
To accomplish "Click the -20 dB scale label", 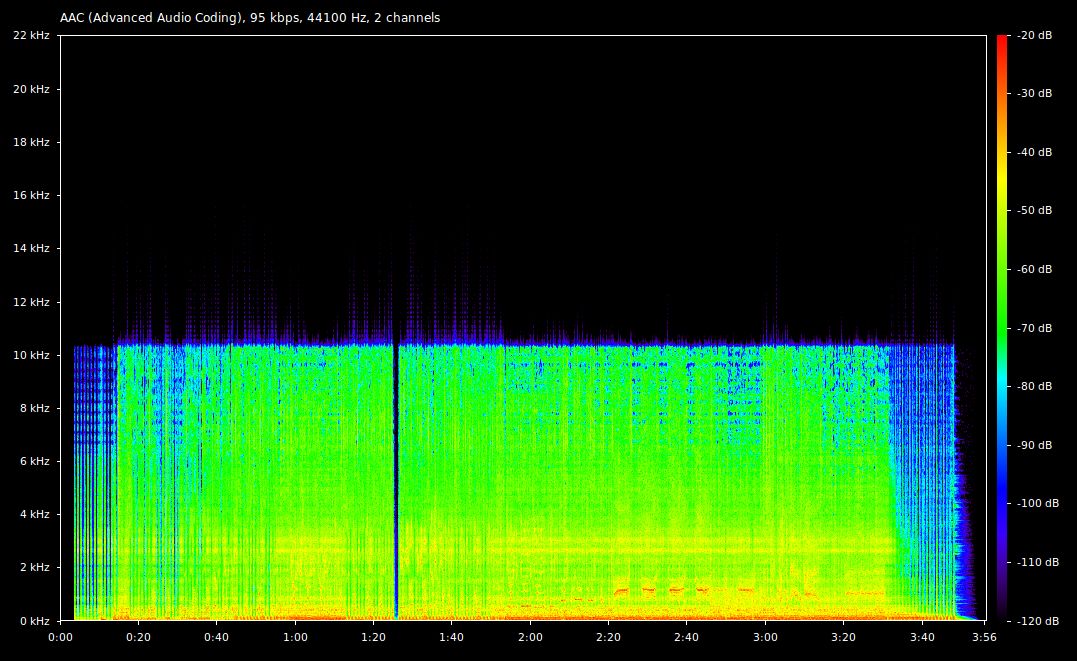I will (1034, 35).
